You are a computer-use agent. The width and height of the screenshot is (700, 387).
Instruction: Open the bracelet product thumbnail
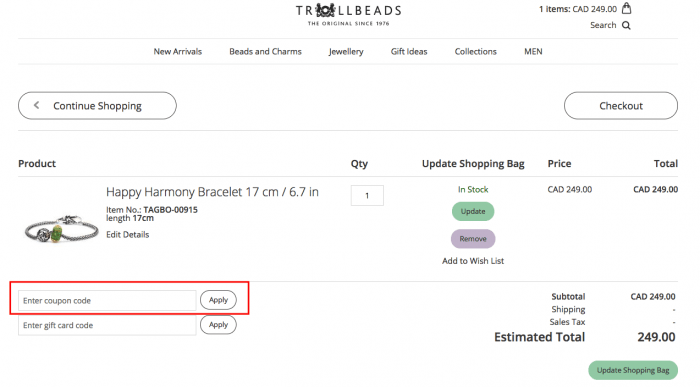coord(61,229)
